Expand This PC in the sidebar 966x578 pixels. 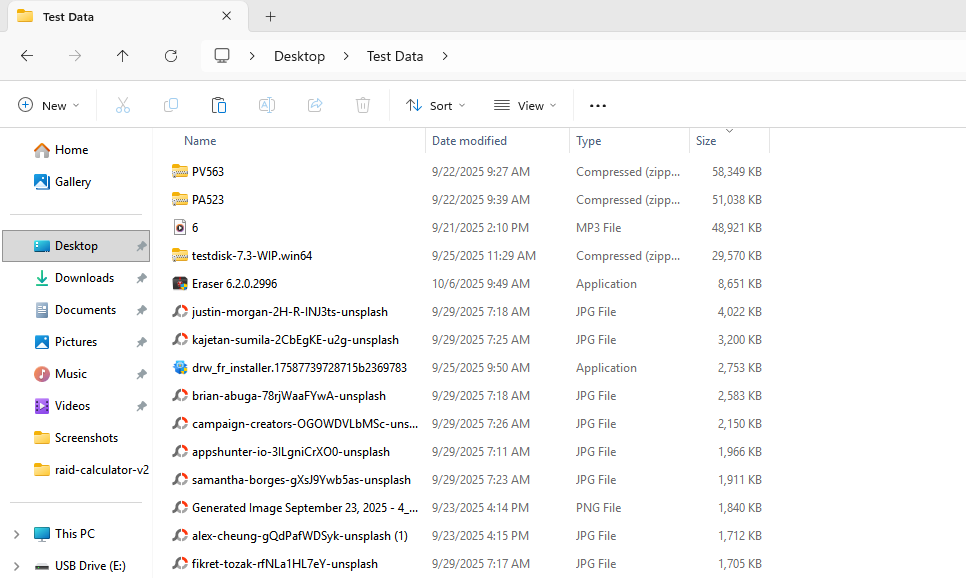(x=17, y=533)
